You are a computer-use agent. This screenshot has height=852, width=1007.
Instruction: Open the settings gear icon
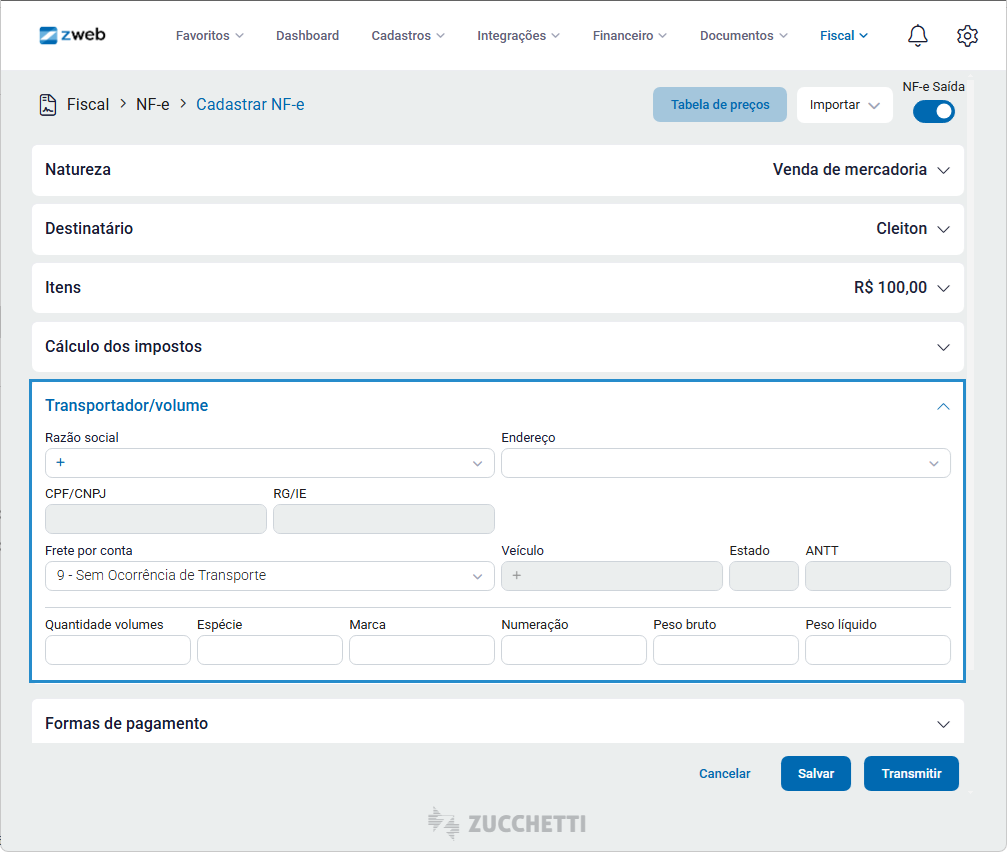click(x=966, y=36)
